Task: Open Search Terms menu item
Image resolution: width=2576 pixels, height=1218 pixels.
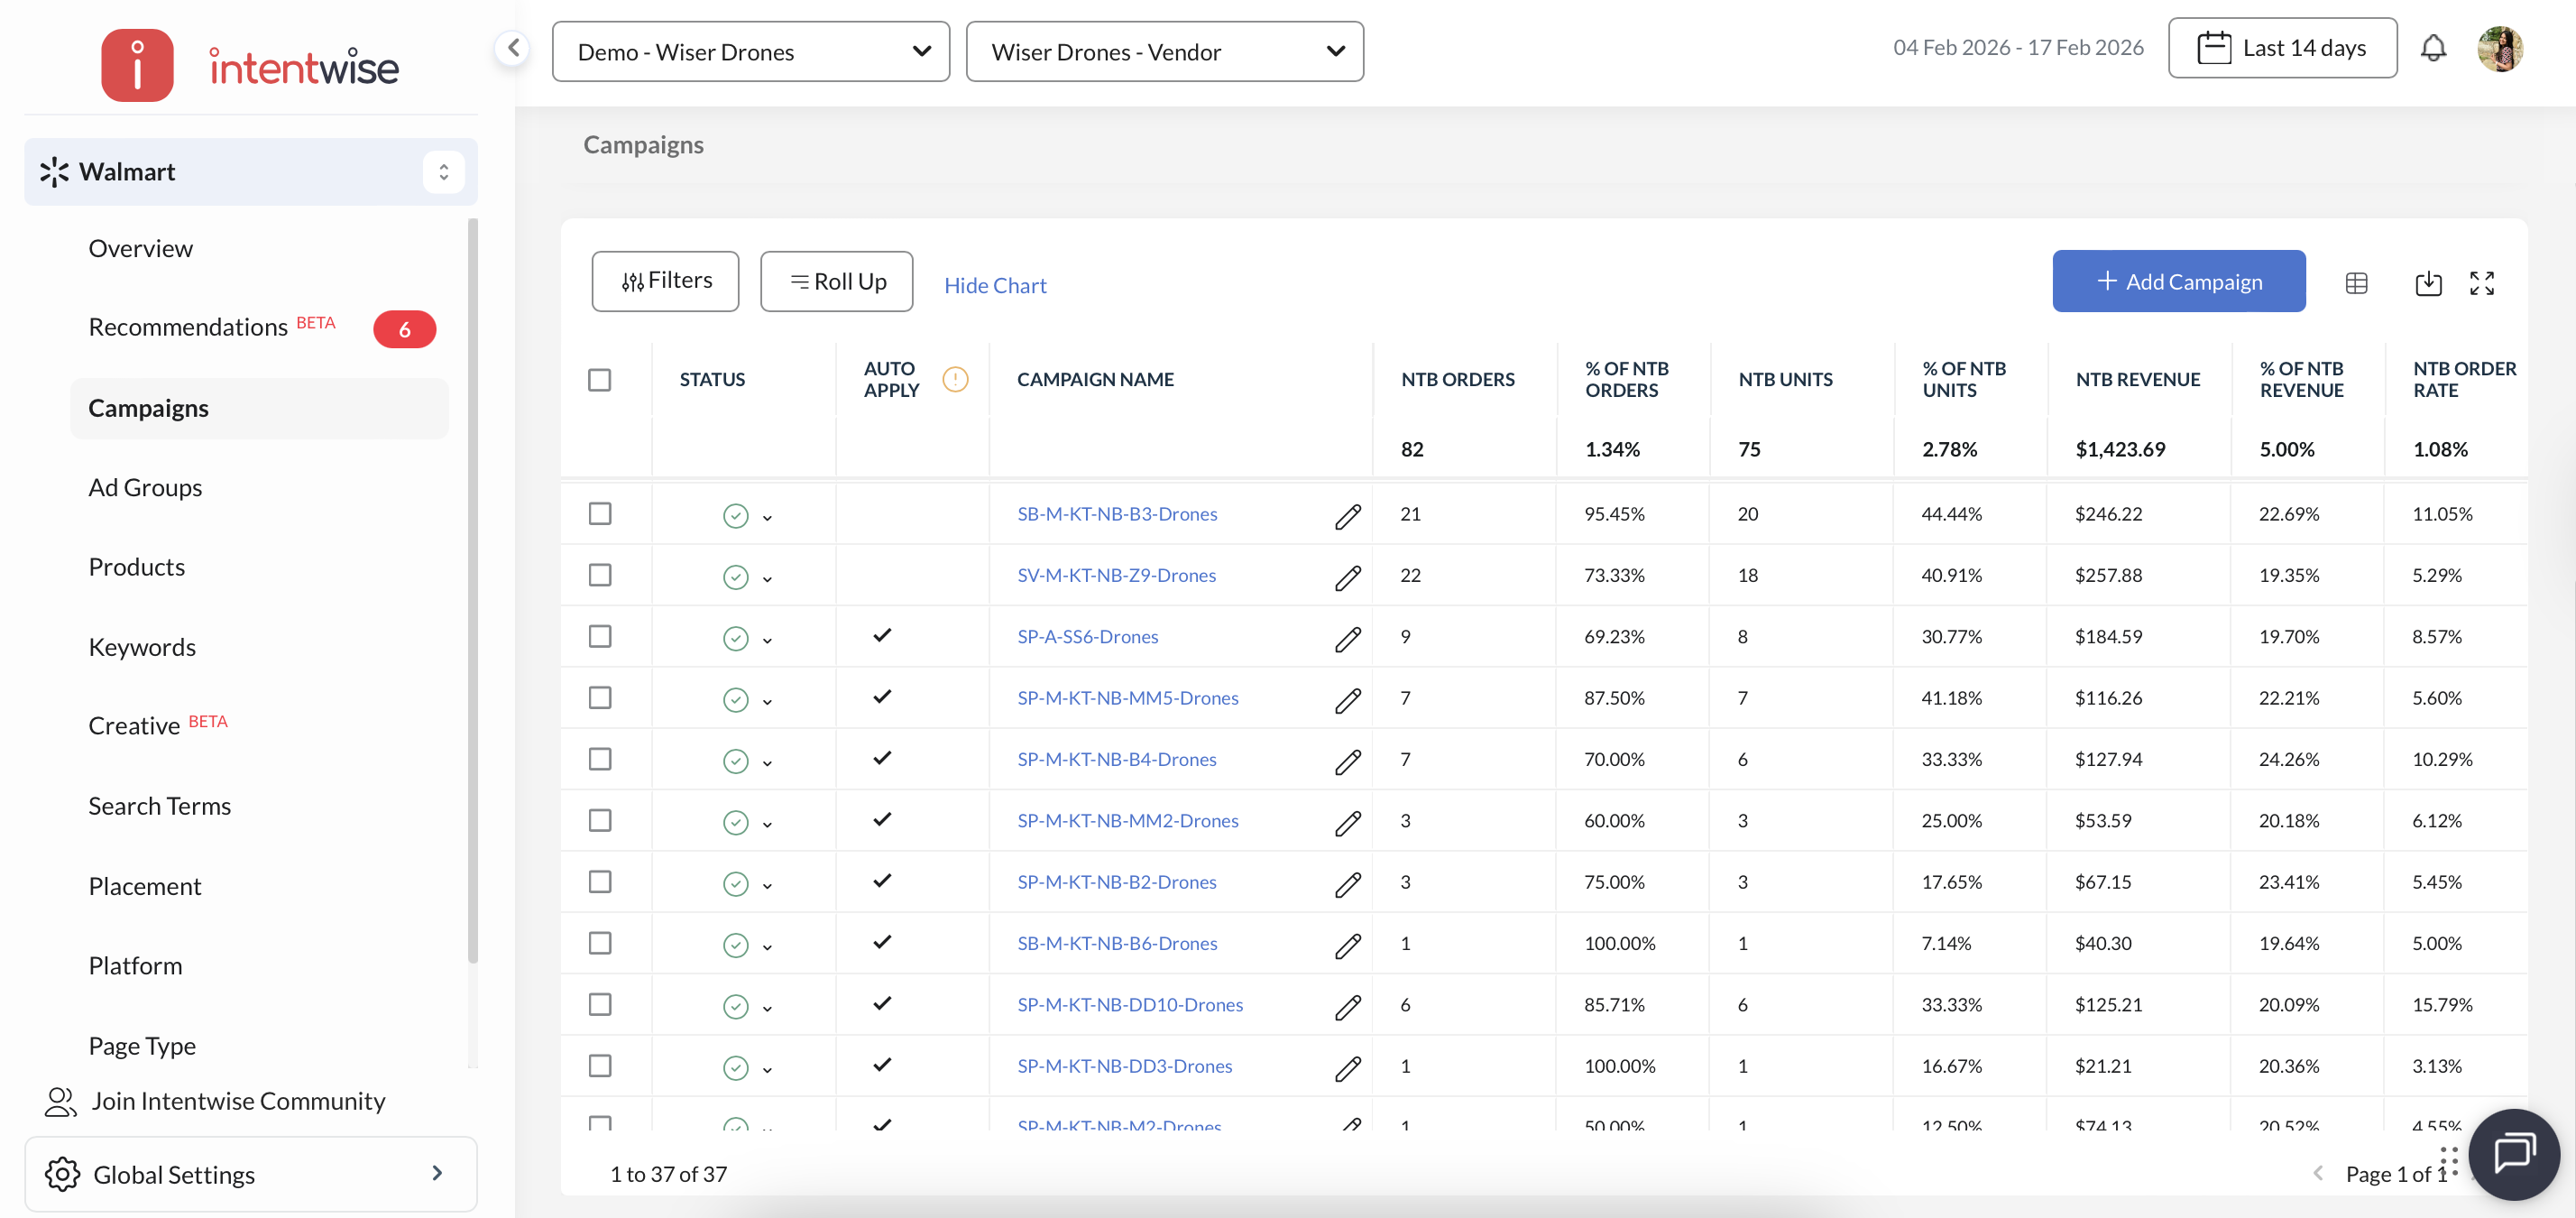Action: click(x=159, y=806)
